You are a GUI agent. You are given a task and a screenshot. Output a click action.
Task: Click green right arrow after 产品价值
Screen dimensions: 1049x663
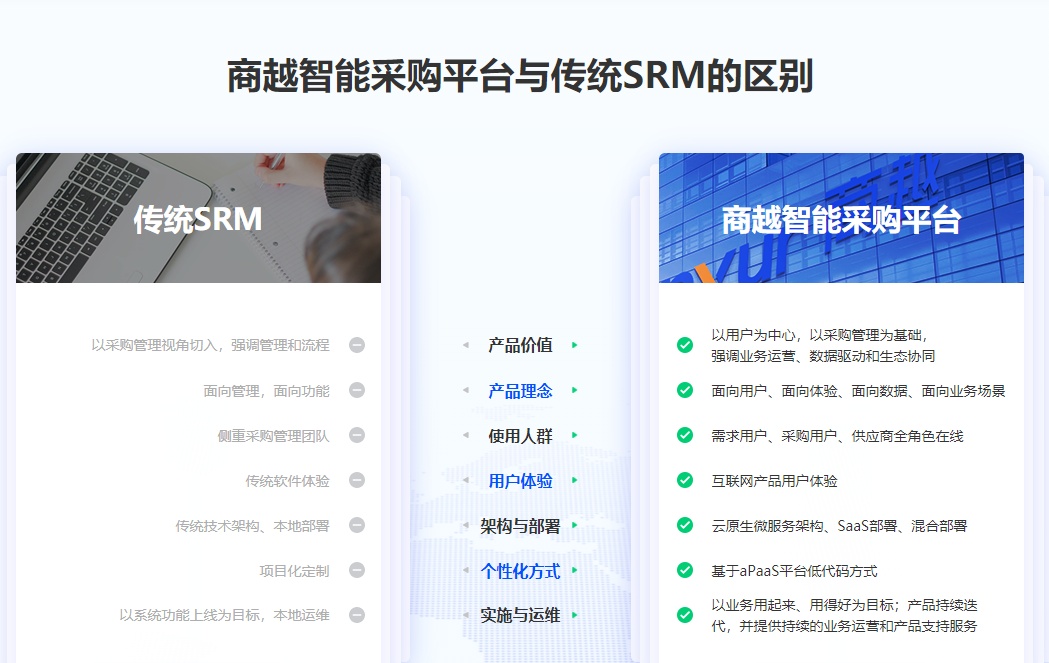click(x=575, y=345)
